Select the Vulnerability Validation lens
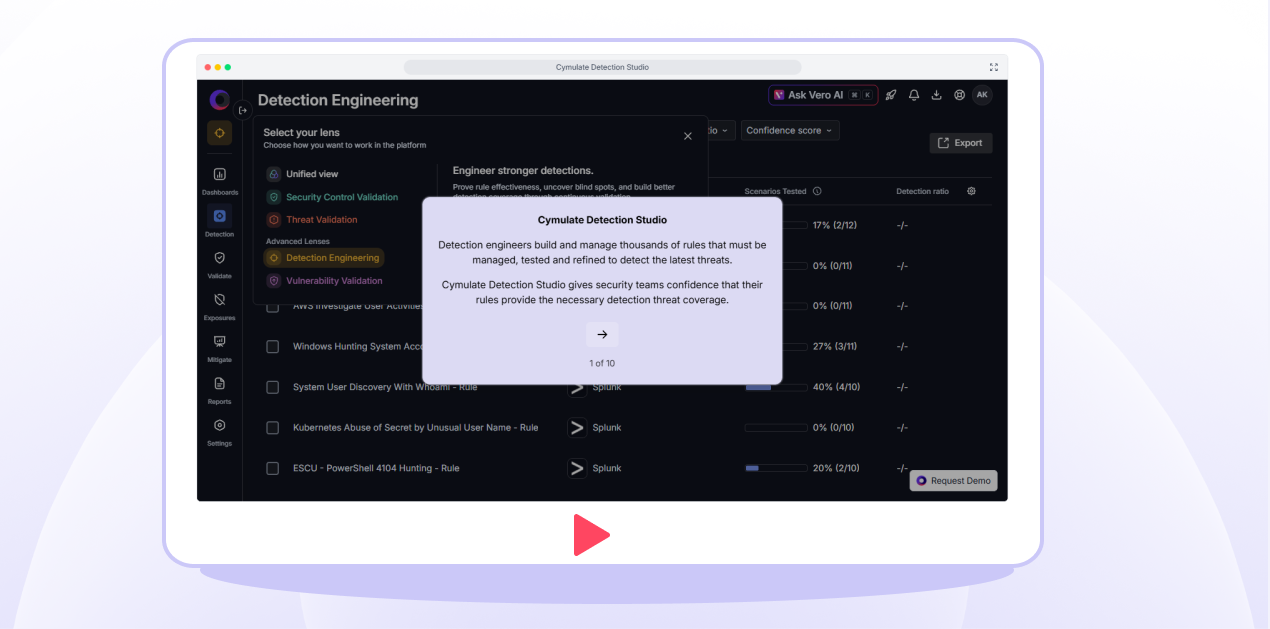 [325, 281]
